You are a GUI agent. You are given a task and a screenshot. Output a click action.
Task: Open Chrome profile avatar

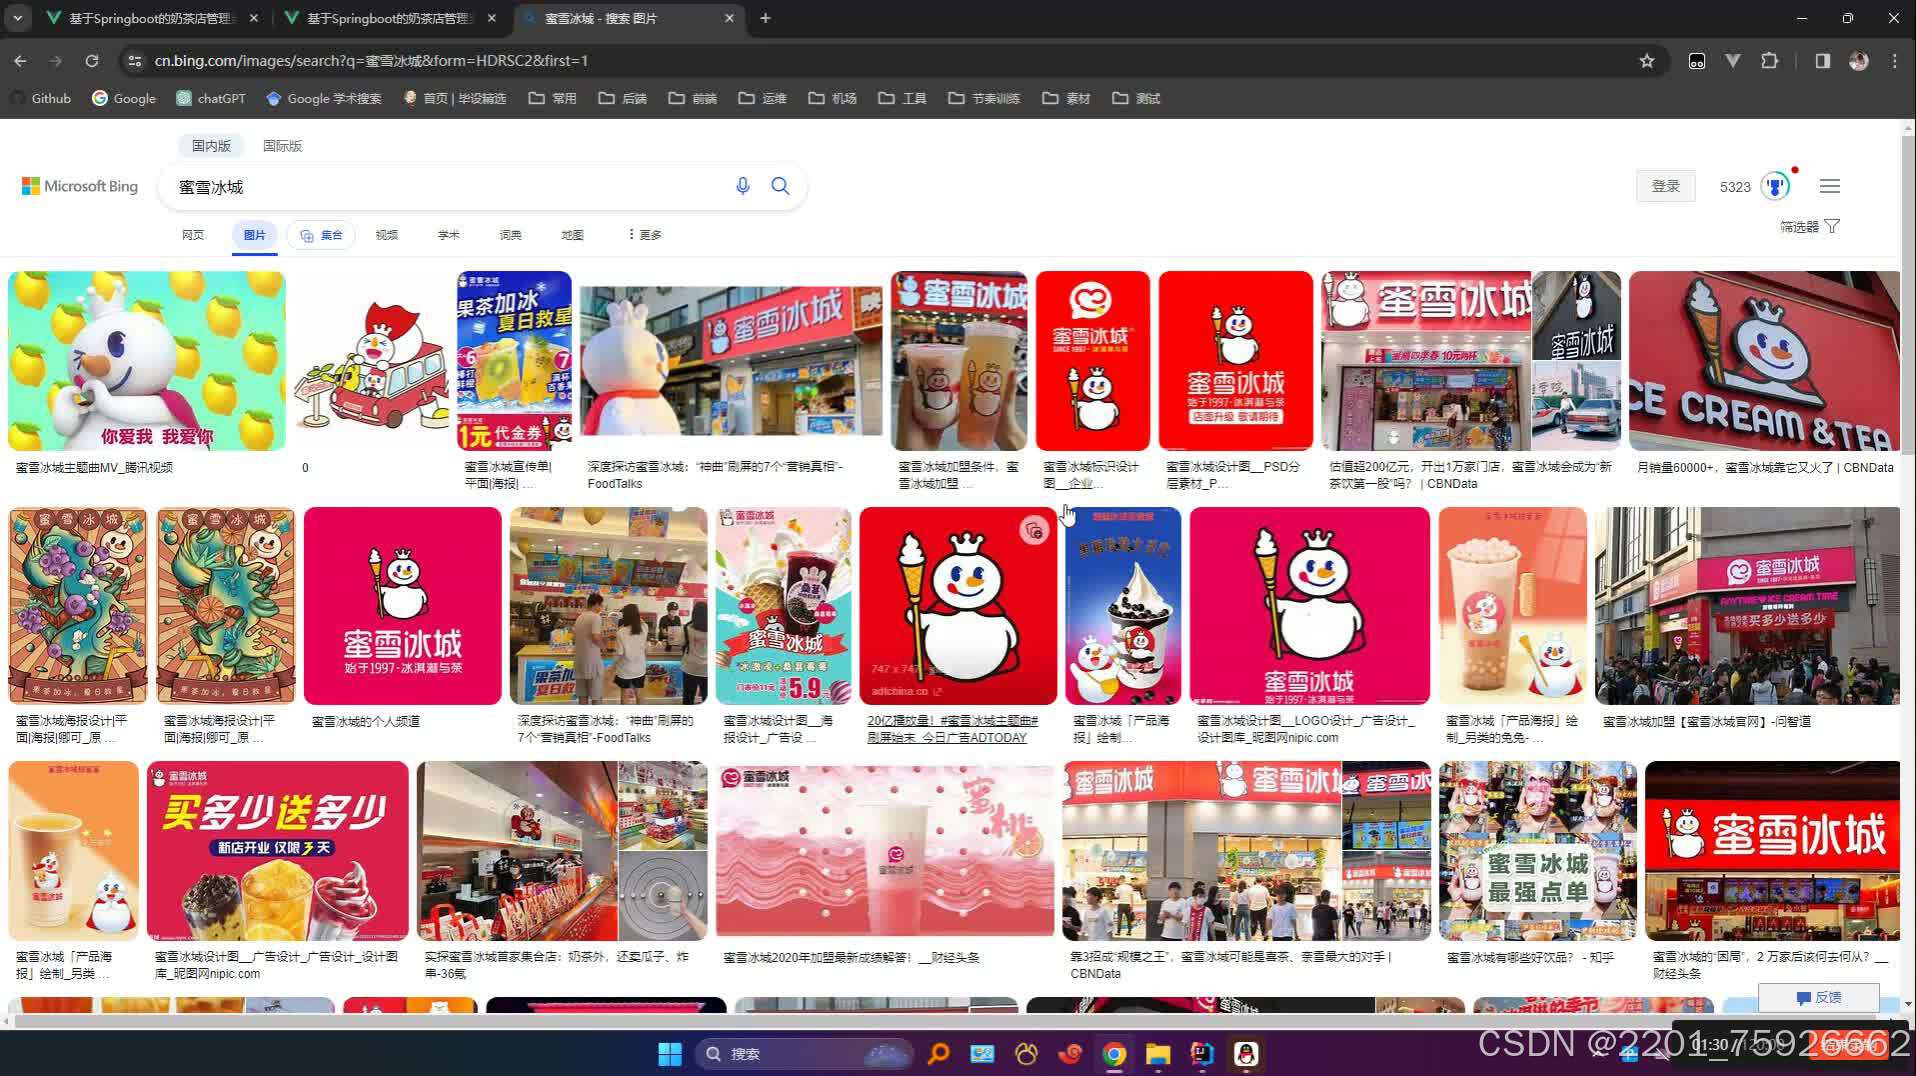pyautogui.click(x=1858, y=61)
